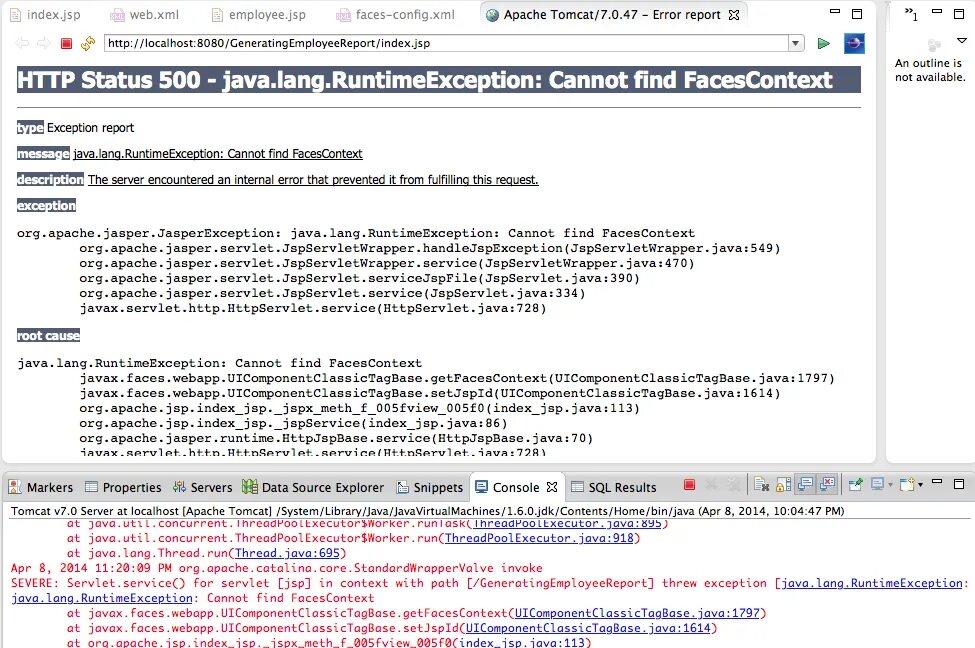The height and width of the screenshot is (648, 975).
Task: Terminate the server from Console toolbar
Action: pyautogui.click(x=689, y=484)
